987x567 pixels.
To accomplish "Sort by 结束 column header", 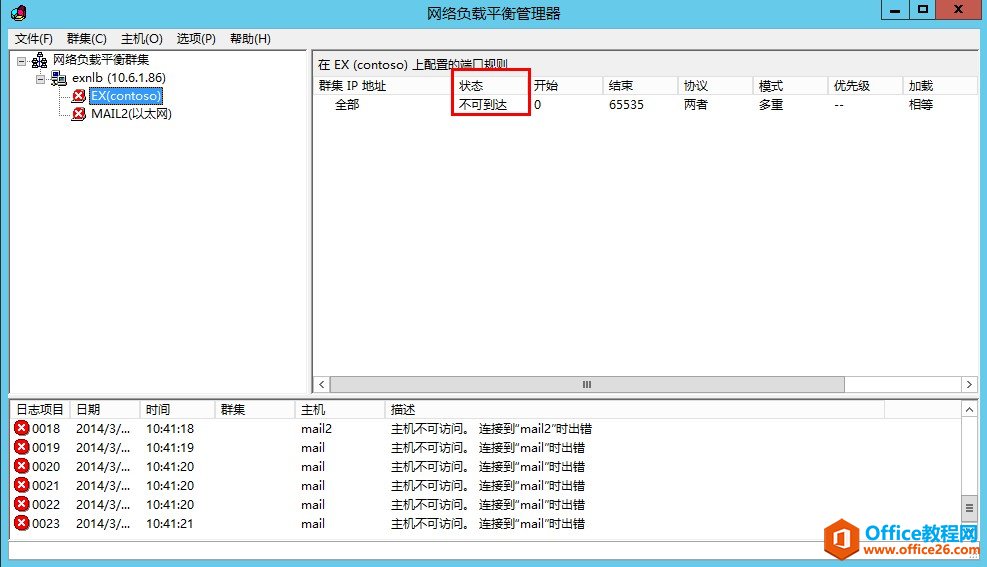I will 640,86.
